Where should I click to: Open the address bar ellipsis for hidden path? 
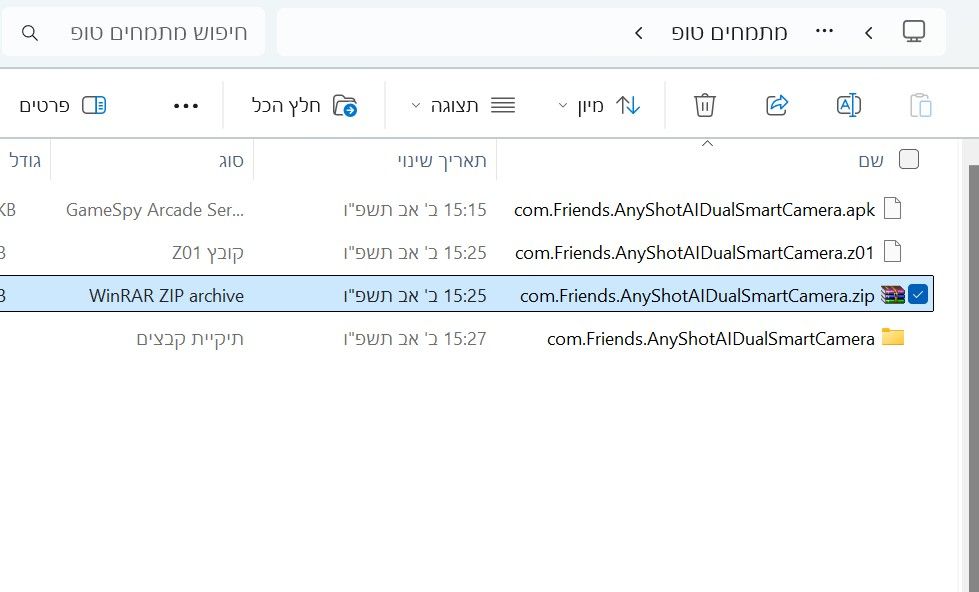point(824,31)
